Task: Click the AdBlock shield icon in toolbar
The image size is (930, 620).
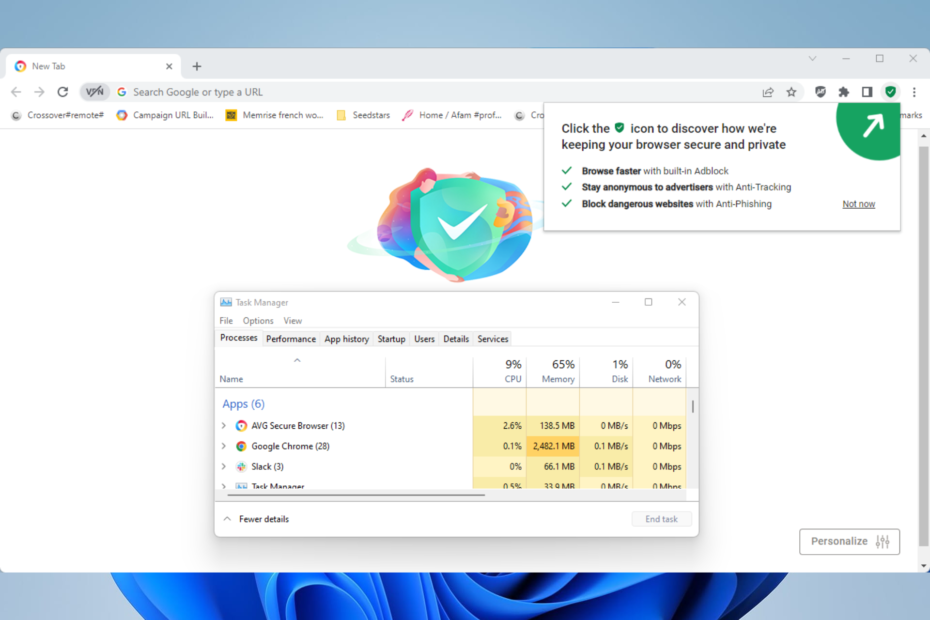Action: (x=820, y=91)
